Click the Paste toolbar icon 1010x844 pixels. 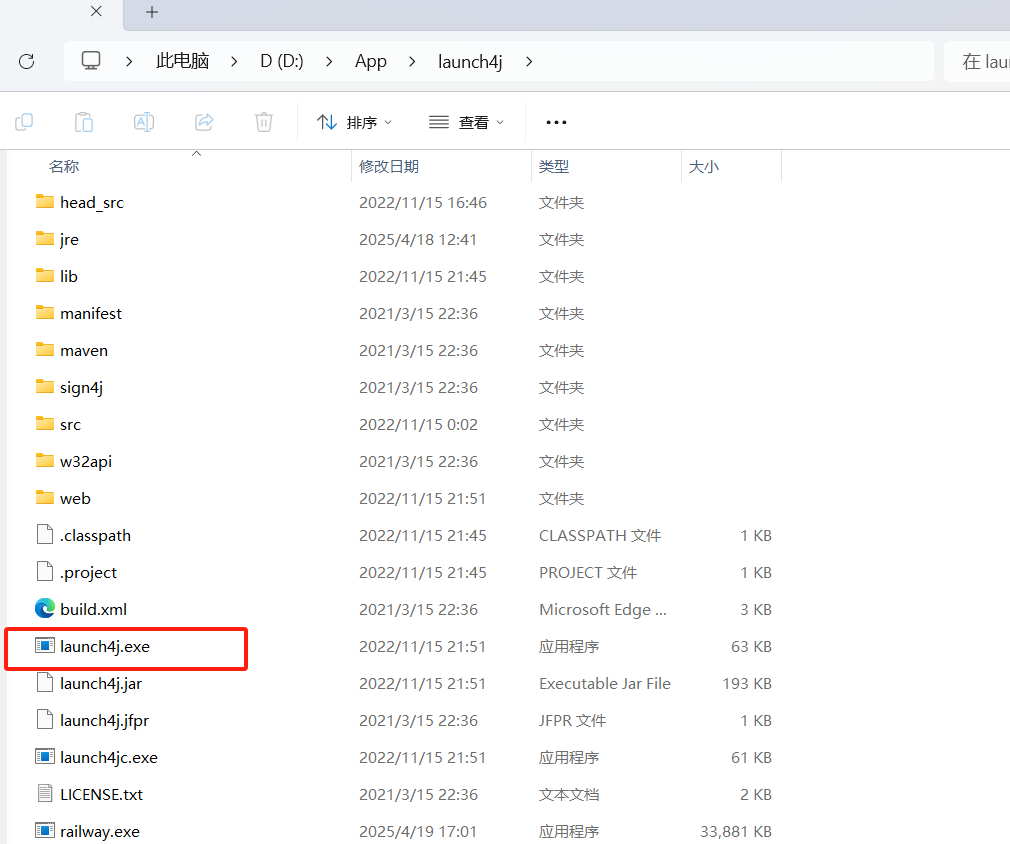click(84, 122)
